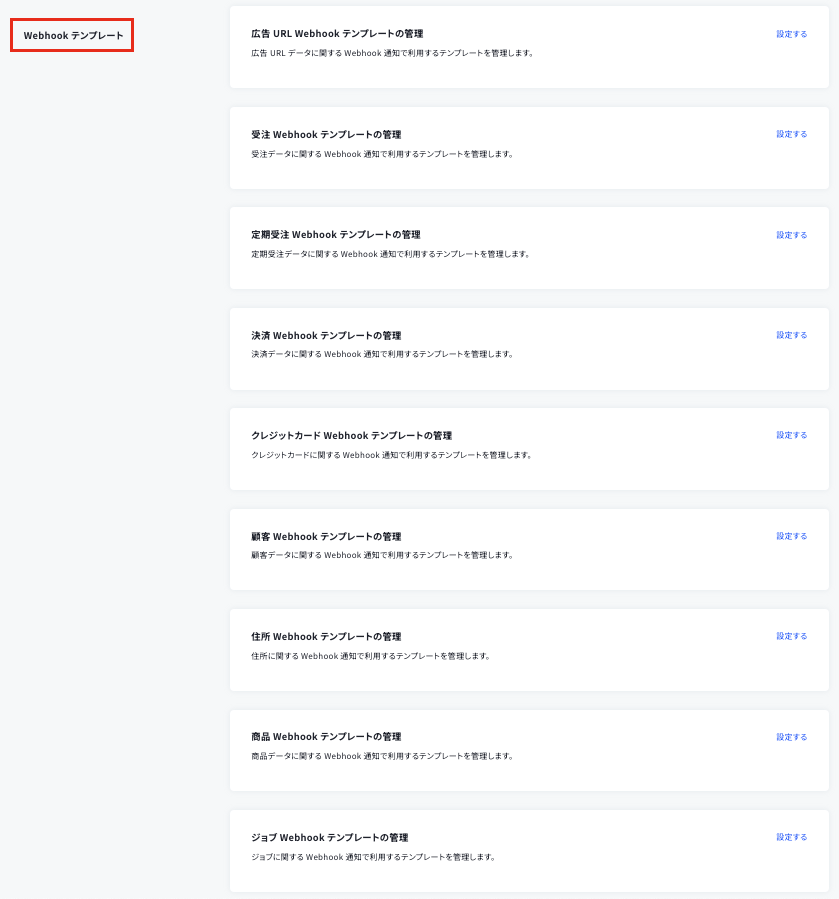The image size is (839, 899).
Task: Click 設定する for 定期受注 Webhook テンプレート
Action: pyautogui.click(x=791, y=235)
